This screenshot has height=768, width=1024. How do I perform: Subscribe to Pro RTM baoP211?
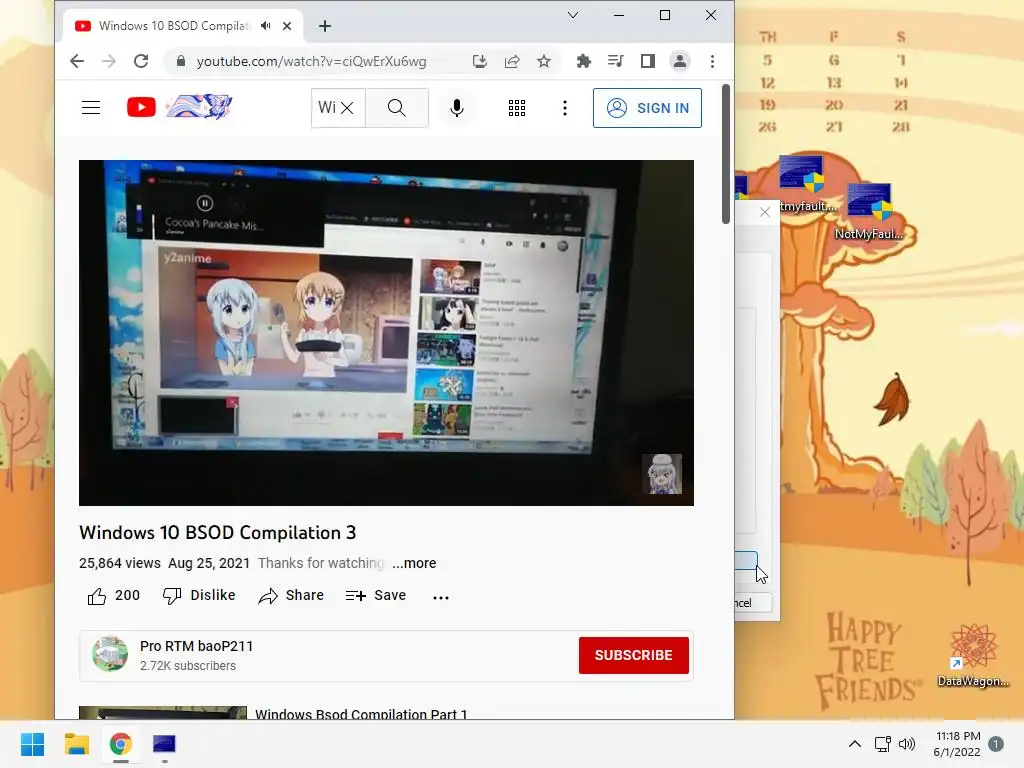pyautogui.click(x=633, y=655)
